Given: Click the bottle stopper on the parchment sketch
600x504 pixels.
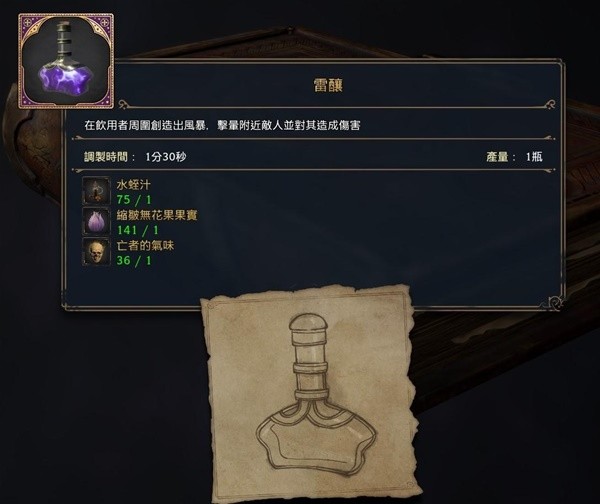Looking at the screenshot, I should [x=308, y=322].
